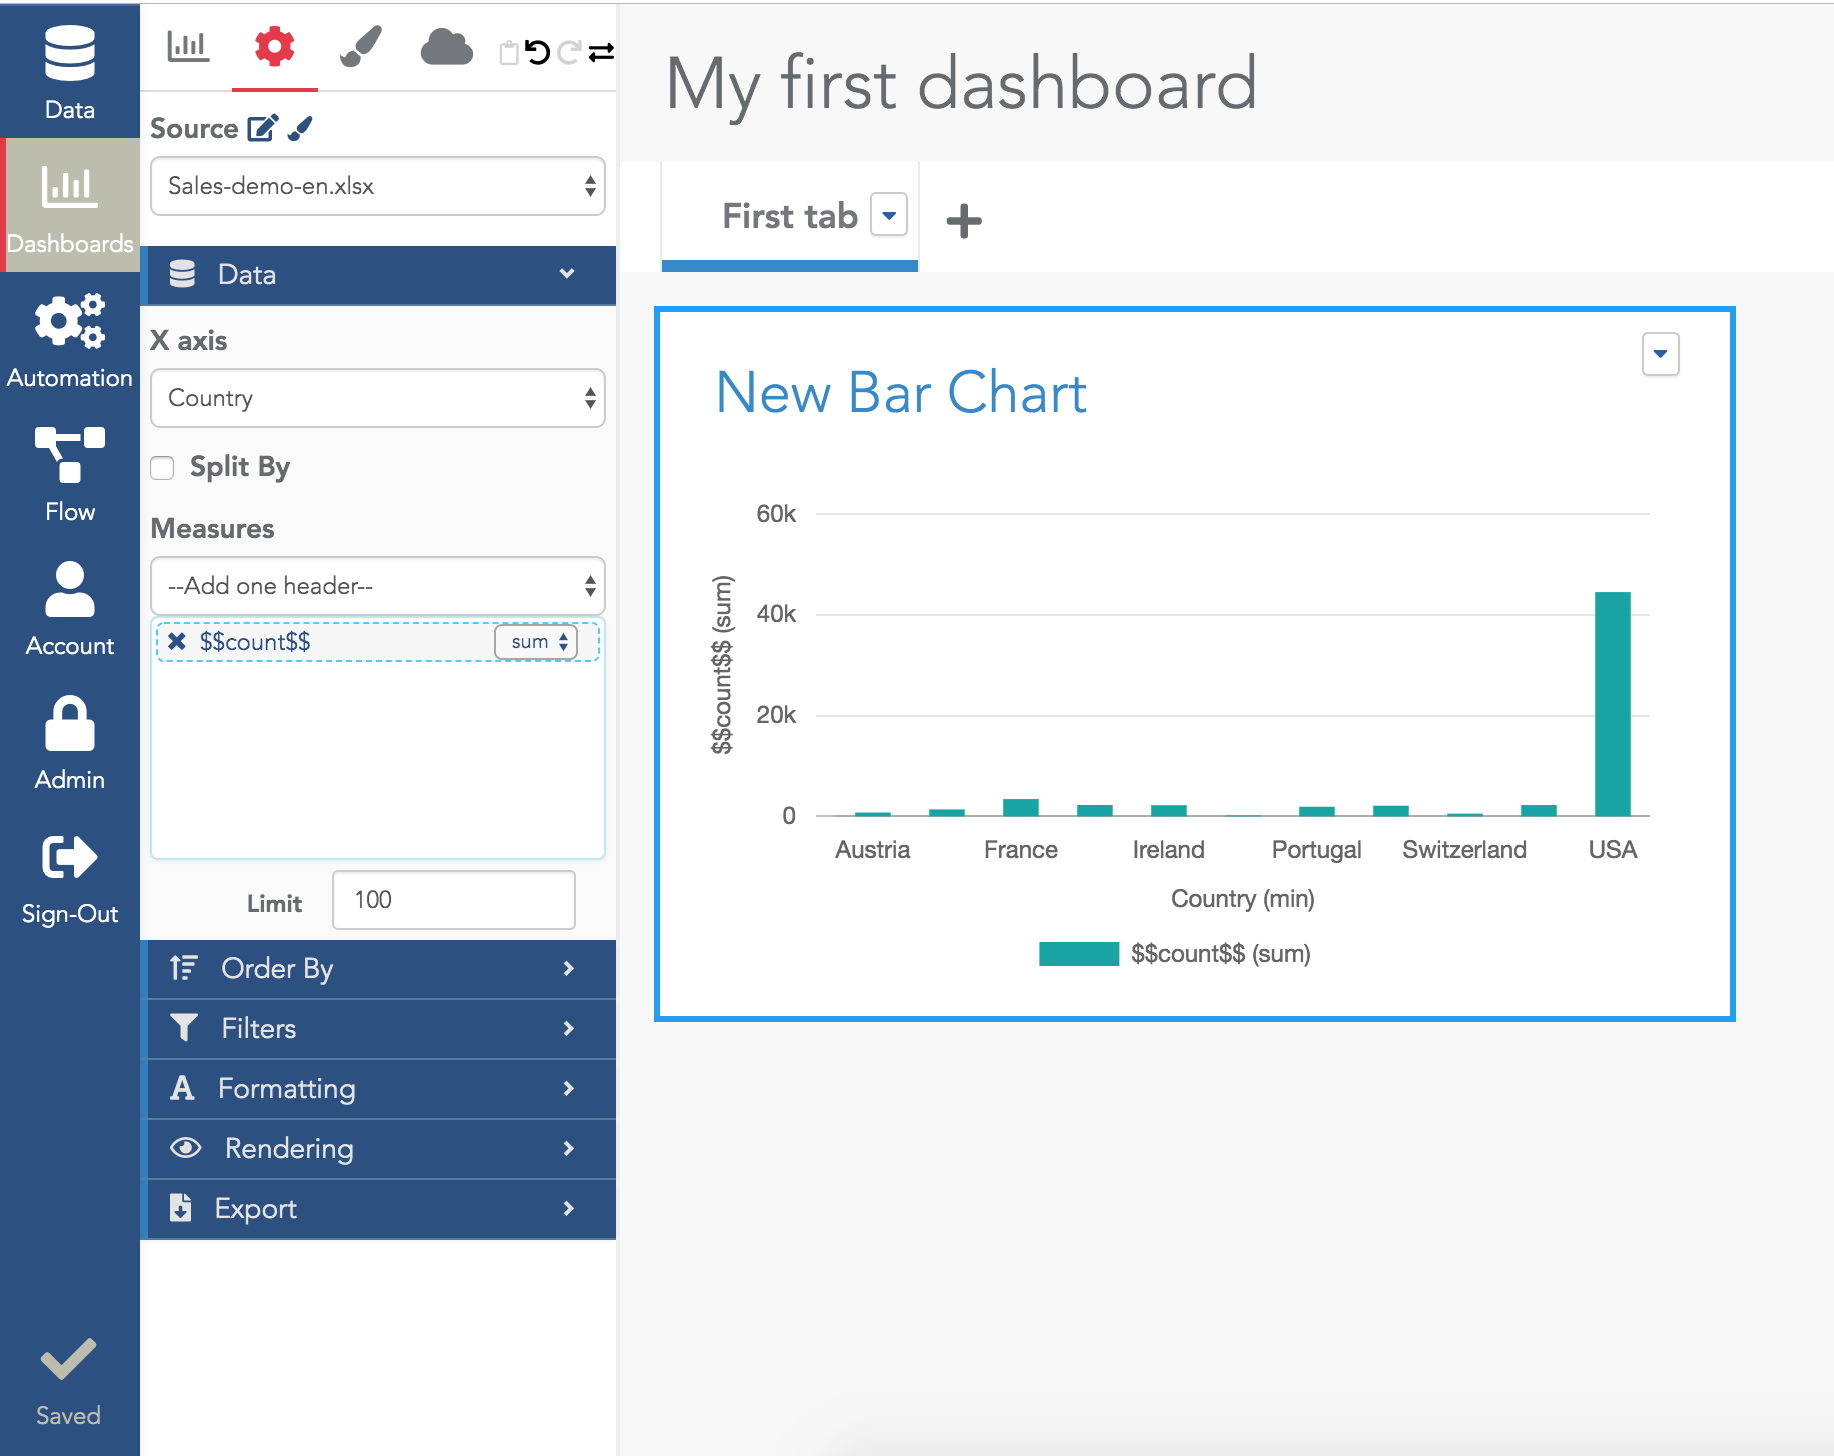
Task: Click the swap arrows icon
Action: pos(601,53)
